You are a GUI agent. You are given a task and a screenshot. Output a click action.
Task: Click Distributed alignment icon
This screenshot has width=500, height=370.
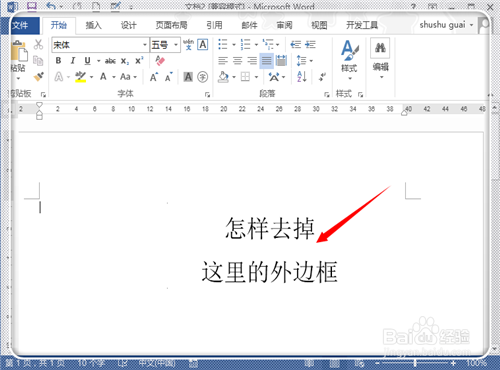pos(281,61)
